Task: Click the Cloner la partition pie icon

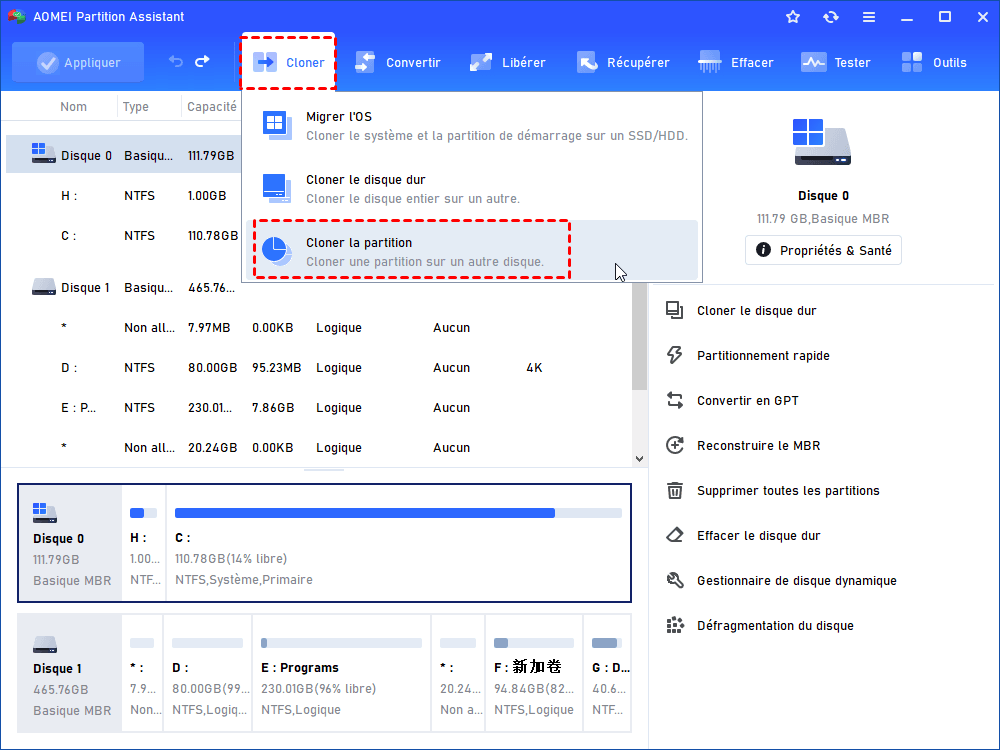Action: coord(277,251)
